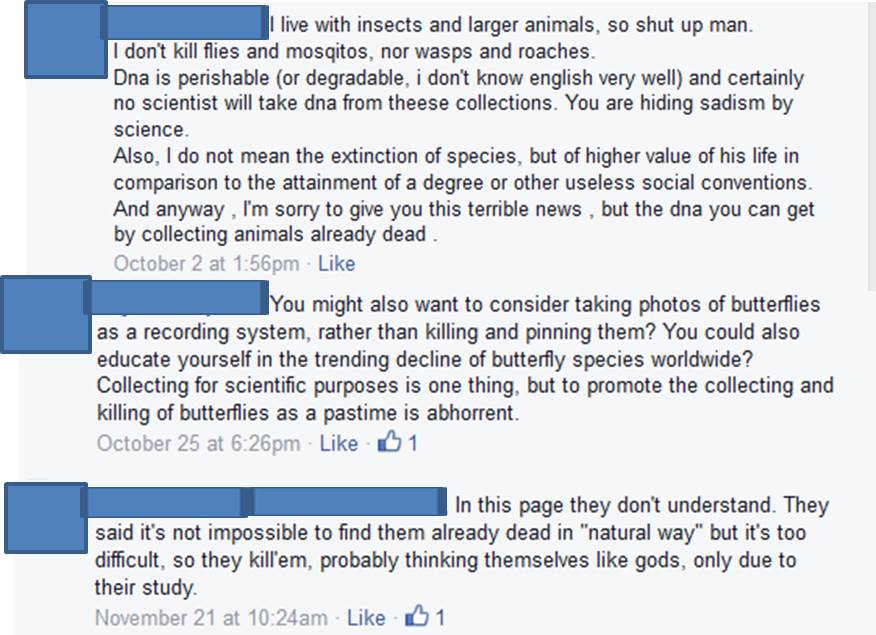This screenshot has height=635, width=876.
Task: Open the October 25 at 6:26pm timestamp
Action: tap(198, 443)
